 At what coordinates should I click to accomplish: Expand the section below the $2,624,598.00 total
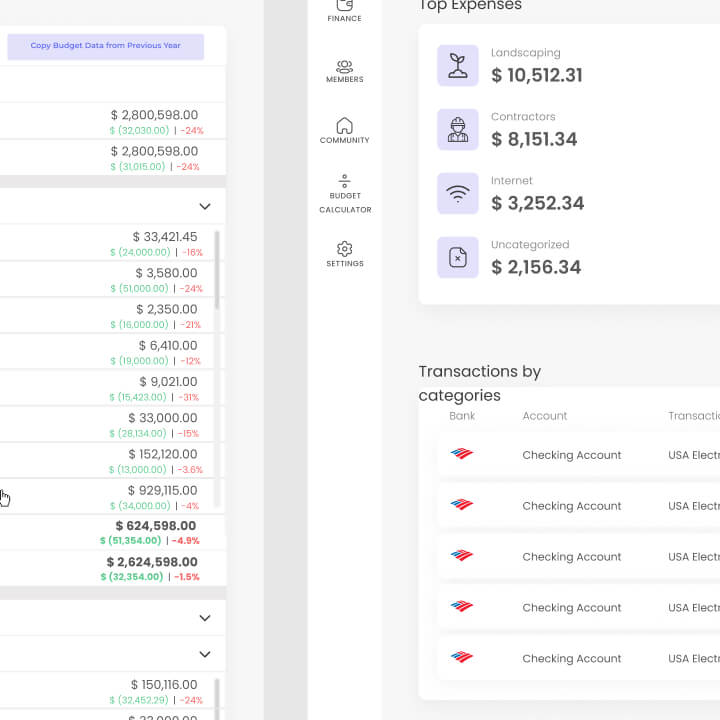[x=205, y=618]
